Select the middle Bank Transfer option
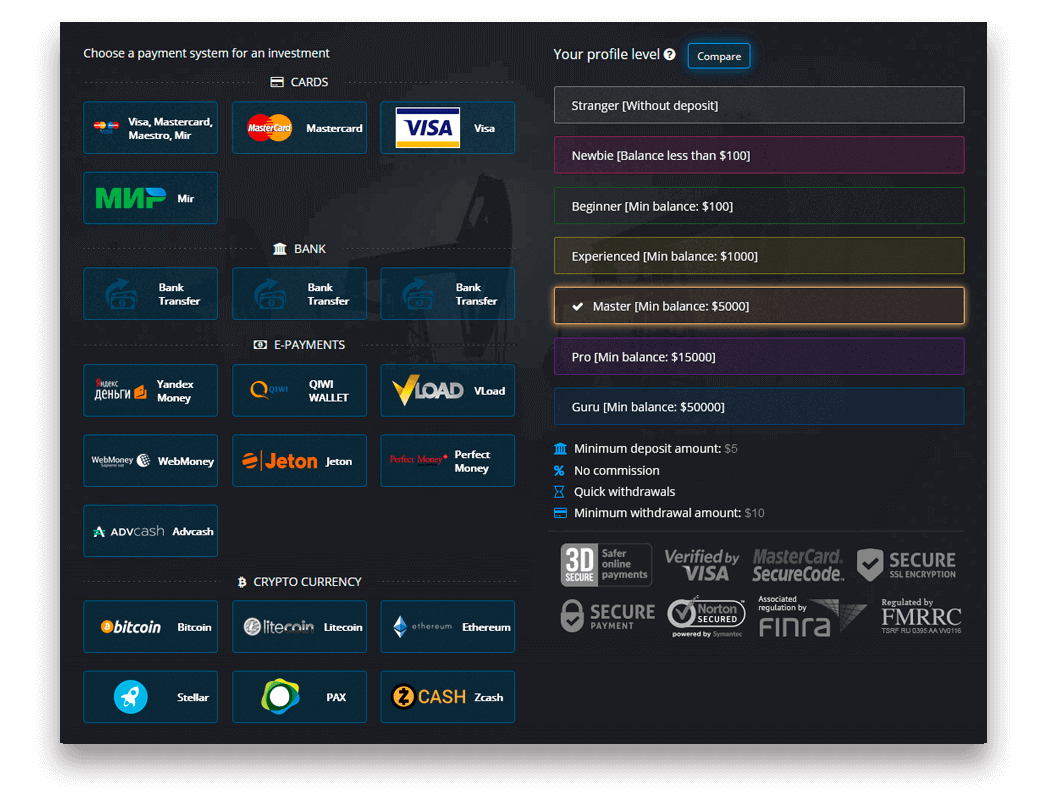Screen dimensions: 1043x795 coord(299,293)
